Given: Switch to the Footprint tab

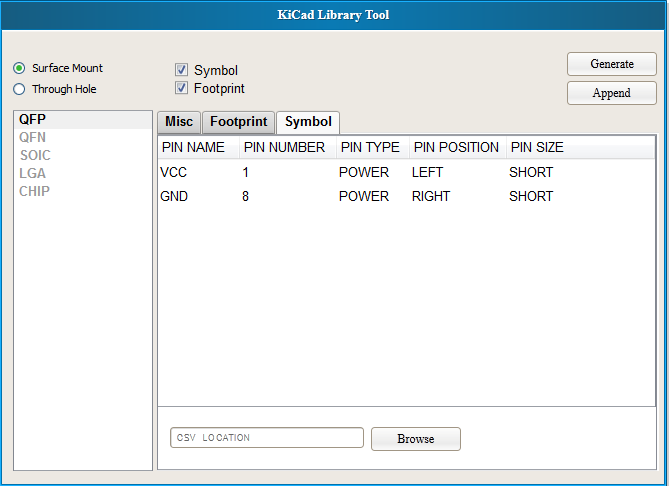Looking at the screenshot, I should [239, 122].
